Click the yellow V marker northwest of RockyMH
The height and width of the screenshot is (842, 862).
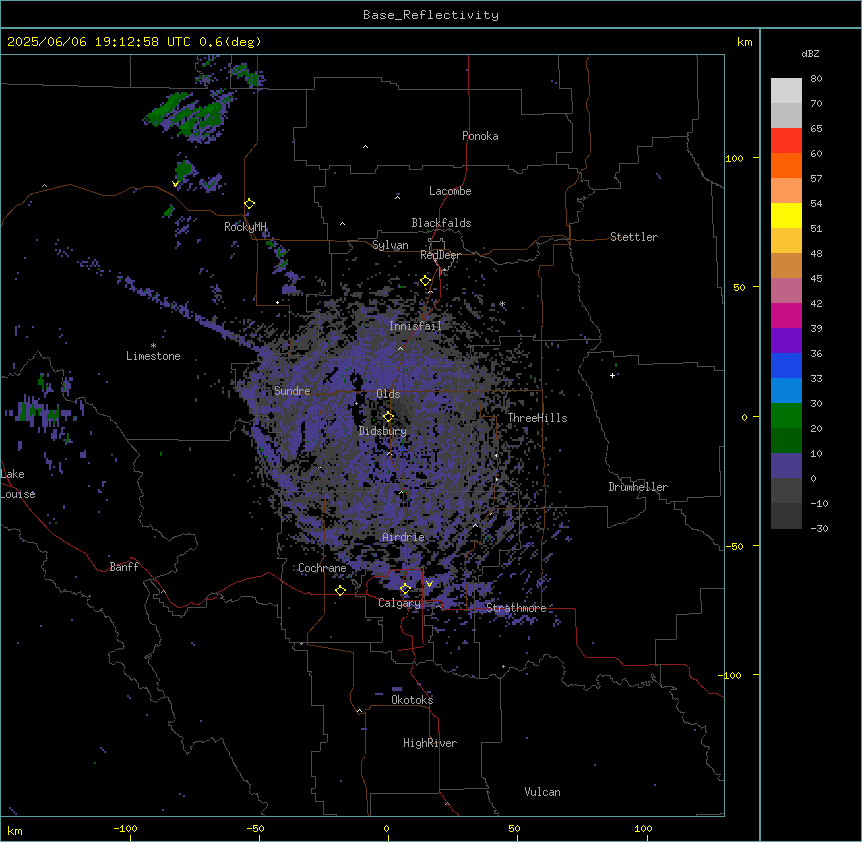(x=175, y=184)
